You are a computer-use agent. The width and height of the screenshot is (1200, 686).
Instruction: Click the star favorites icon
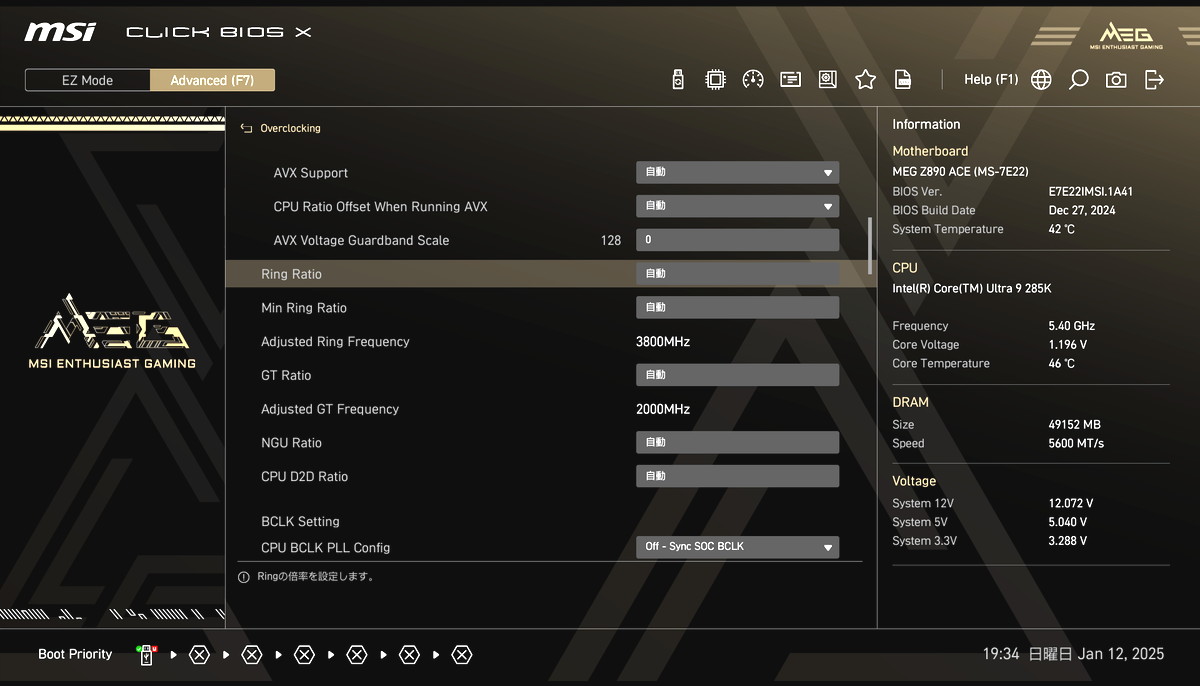pos(866,80)
